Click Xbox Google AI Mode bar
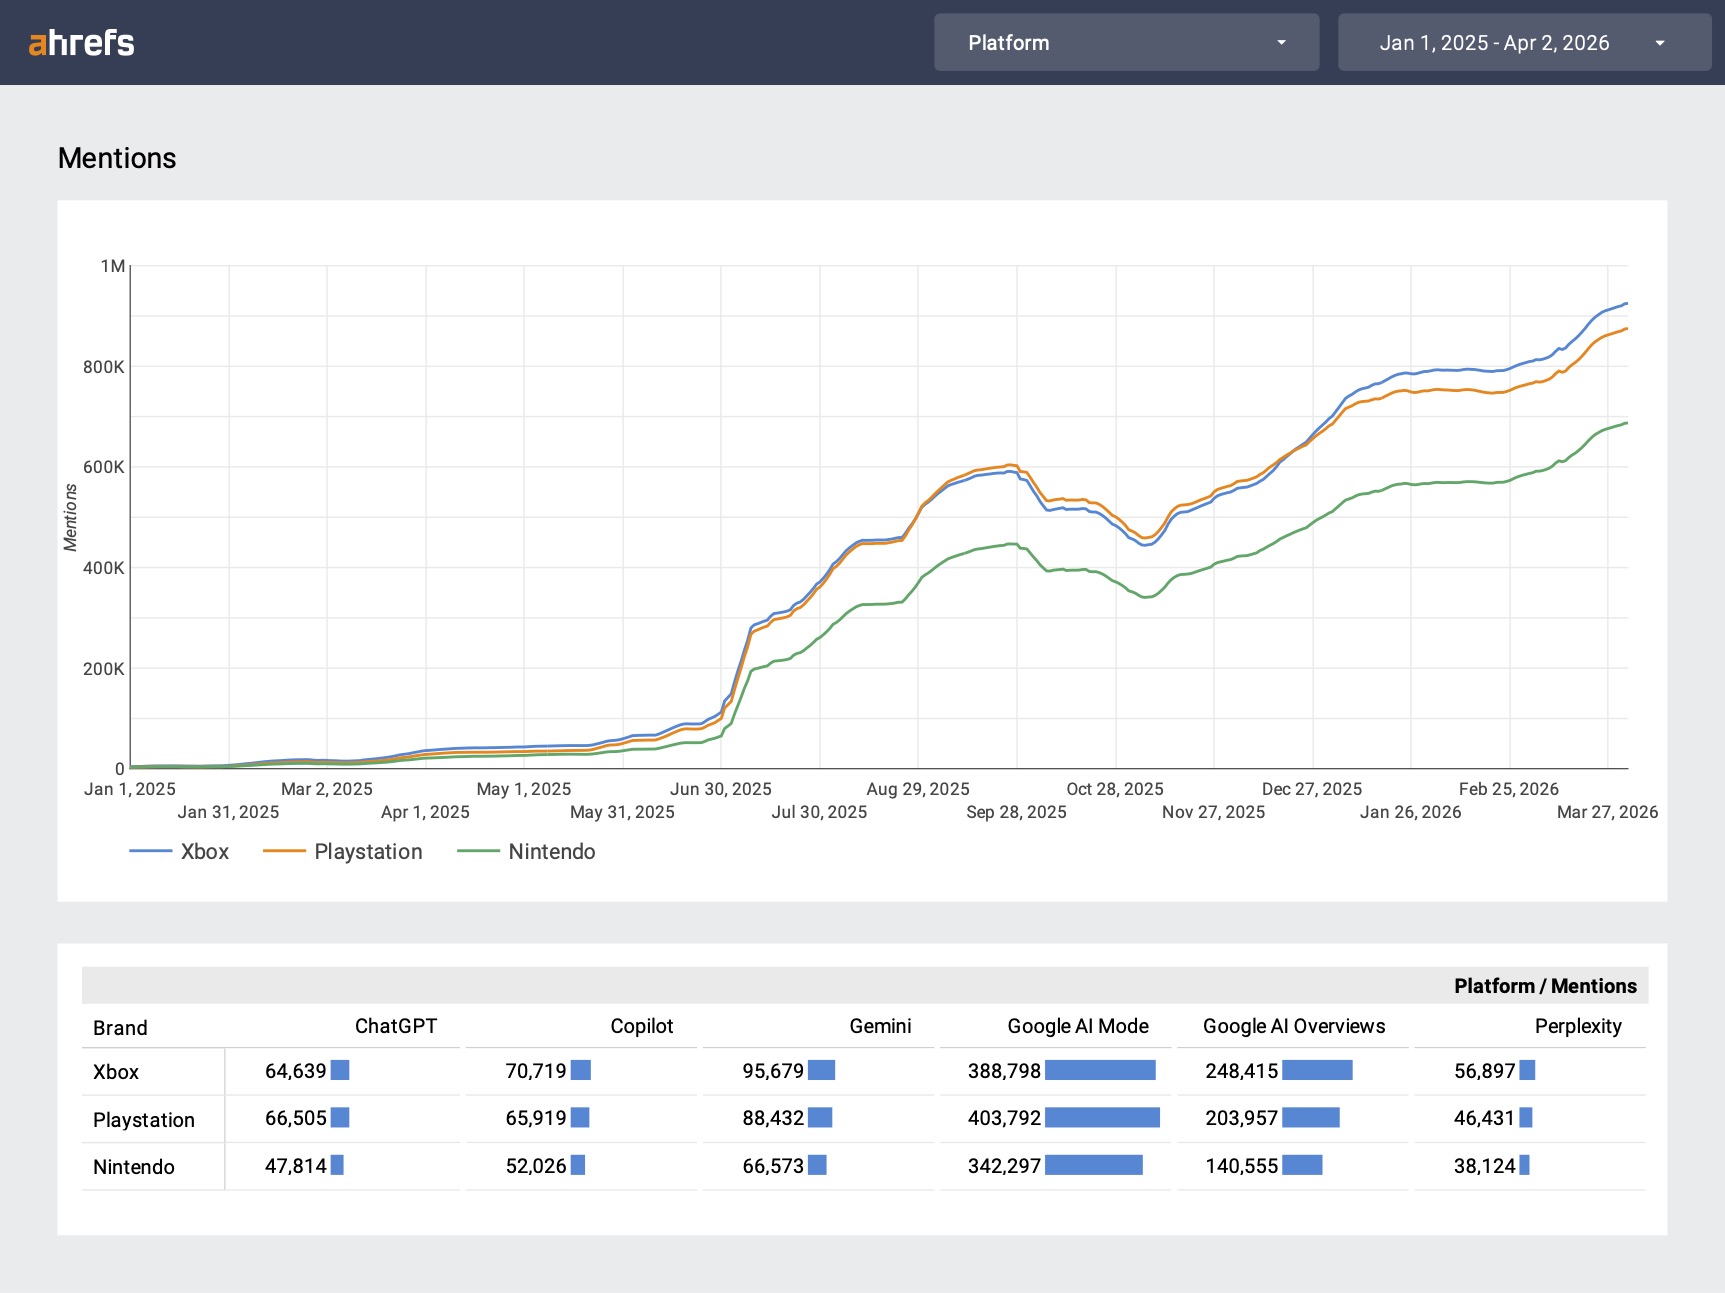This screenshot has height=1293, width=1725. 1100,1071
